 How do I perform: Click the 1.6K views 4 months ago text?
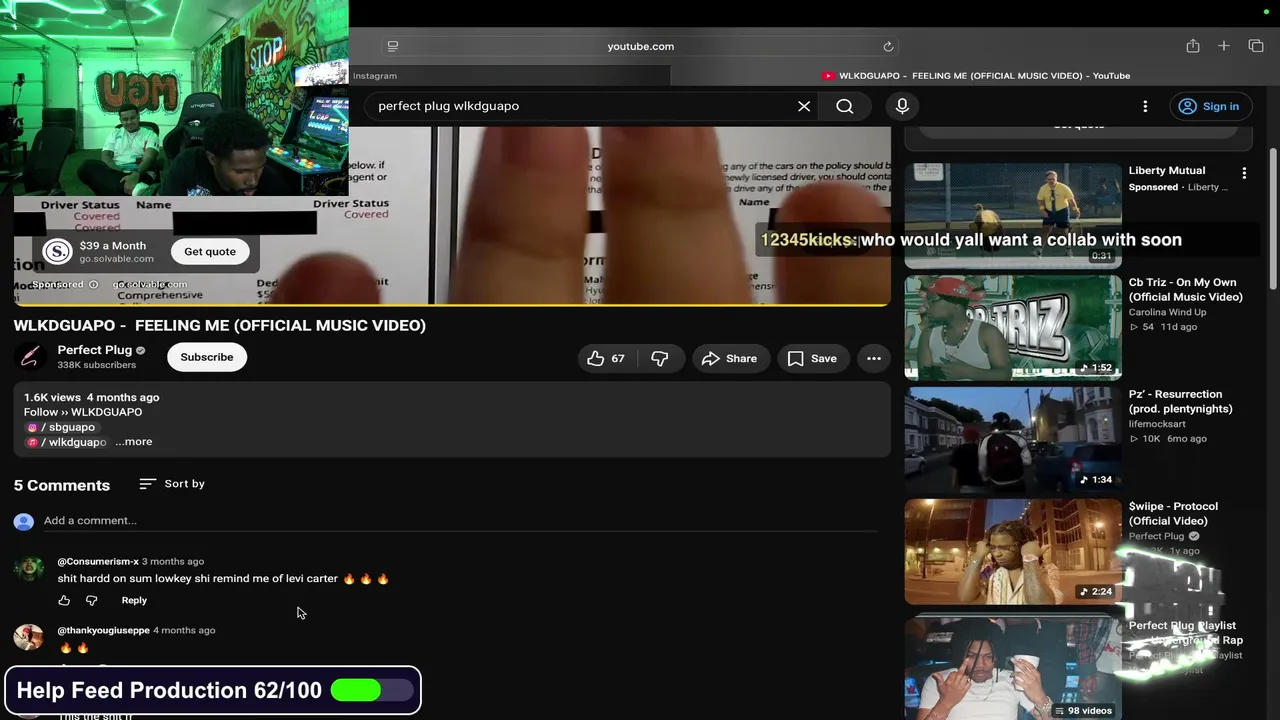point(92,398)
